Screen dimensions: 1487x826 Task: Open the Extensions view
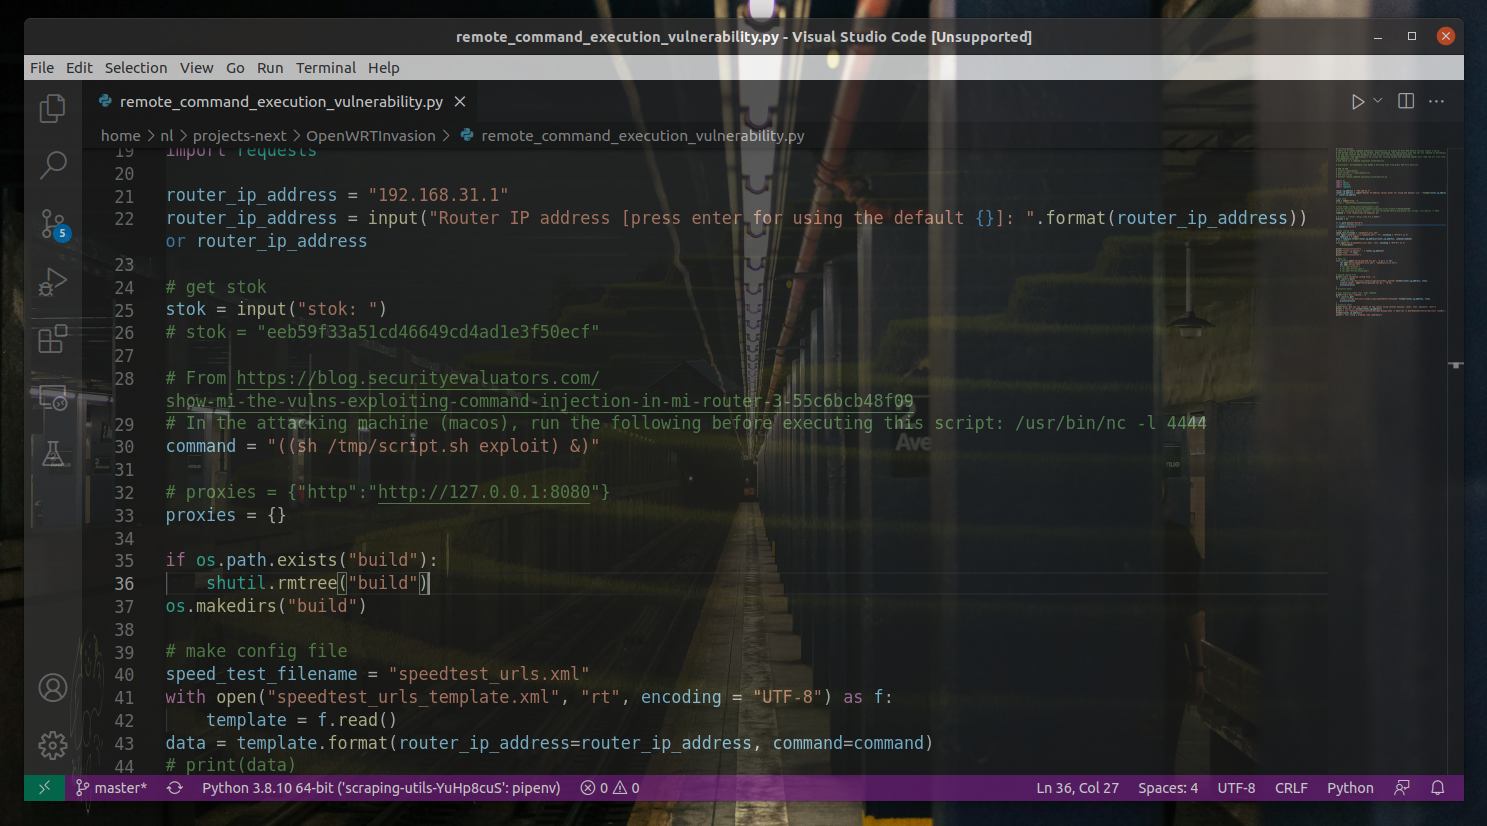53,339
